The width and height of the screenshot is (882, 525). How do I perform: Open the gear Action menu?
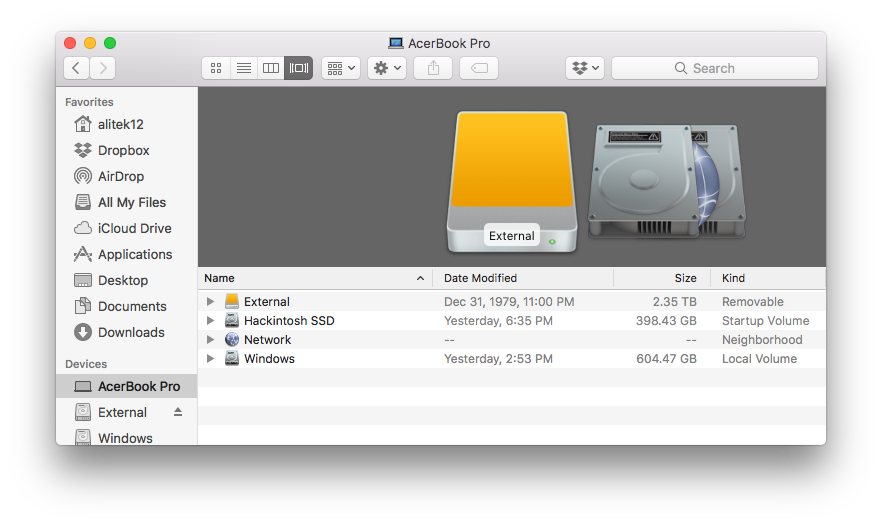[387, 68]
